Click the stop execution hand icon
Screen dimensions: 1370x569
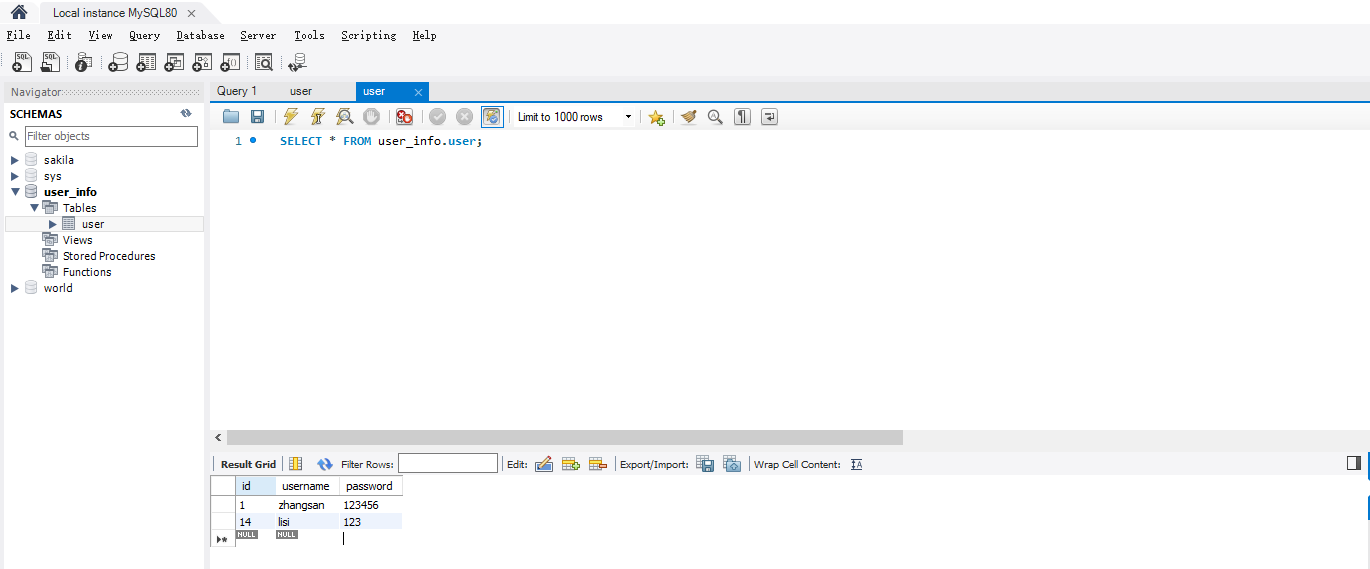click(x=371, y=117)
